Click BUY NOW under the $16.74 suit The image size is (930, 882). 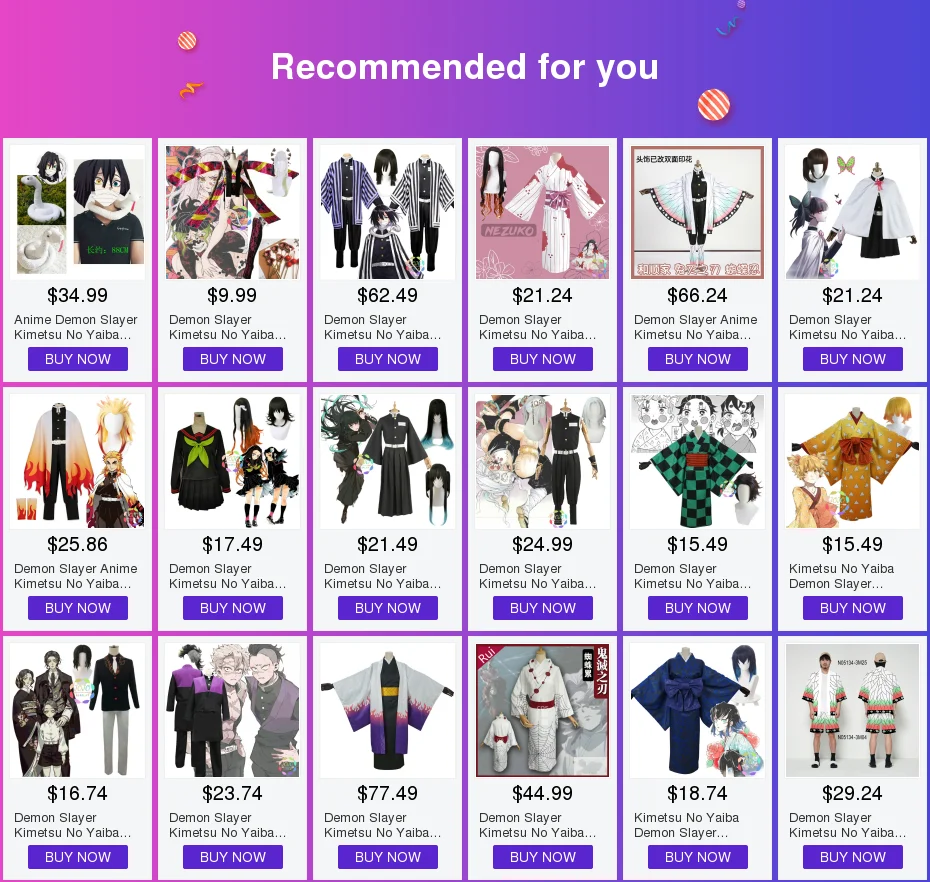[x=78, y=857]
